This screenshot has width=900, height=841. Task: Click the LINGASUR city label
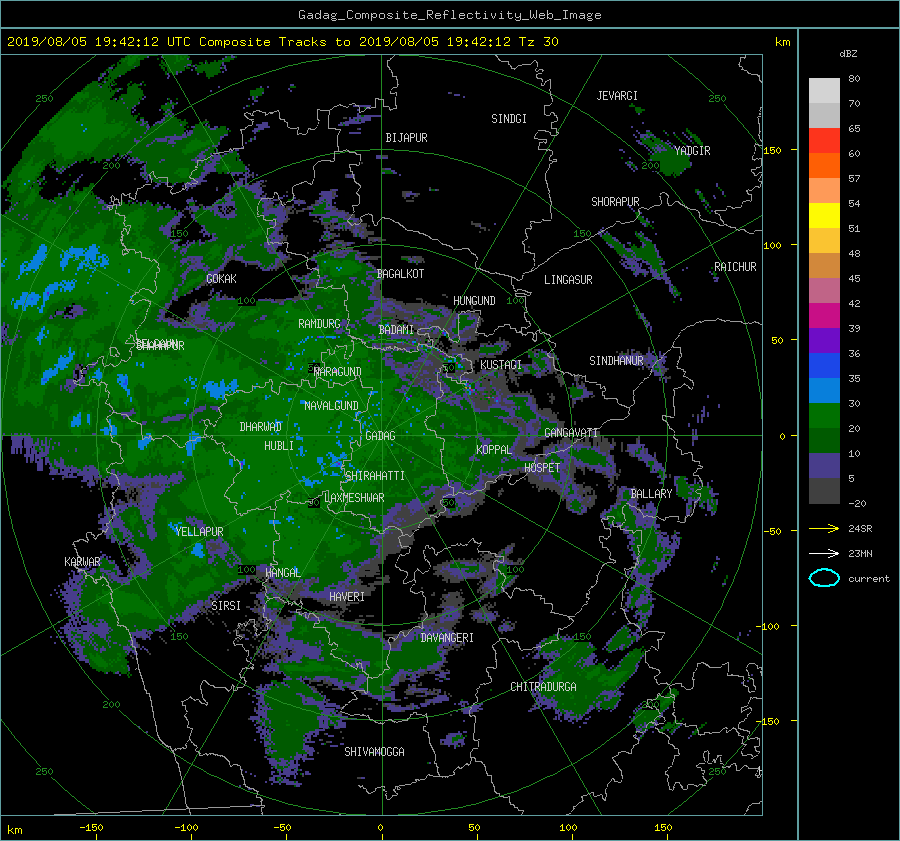[568, 280]
